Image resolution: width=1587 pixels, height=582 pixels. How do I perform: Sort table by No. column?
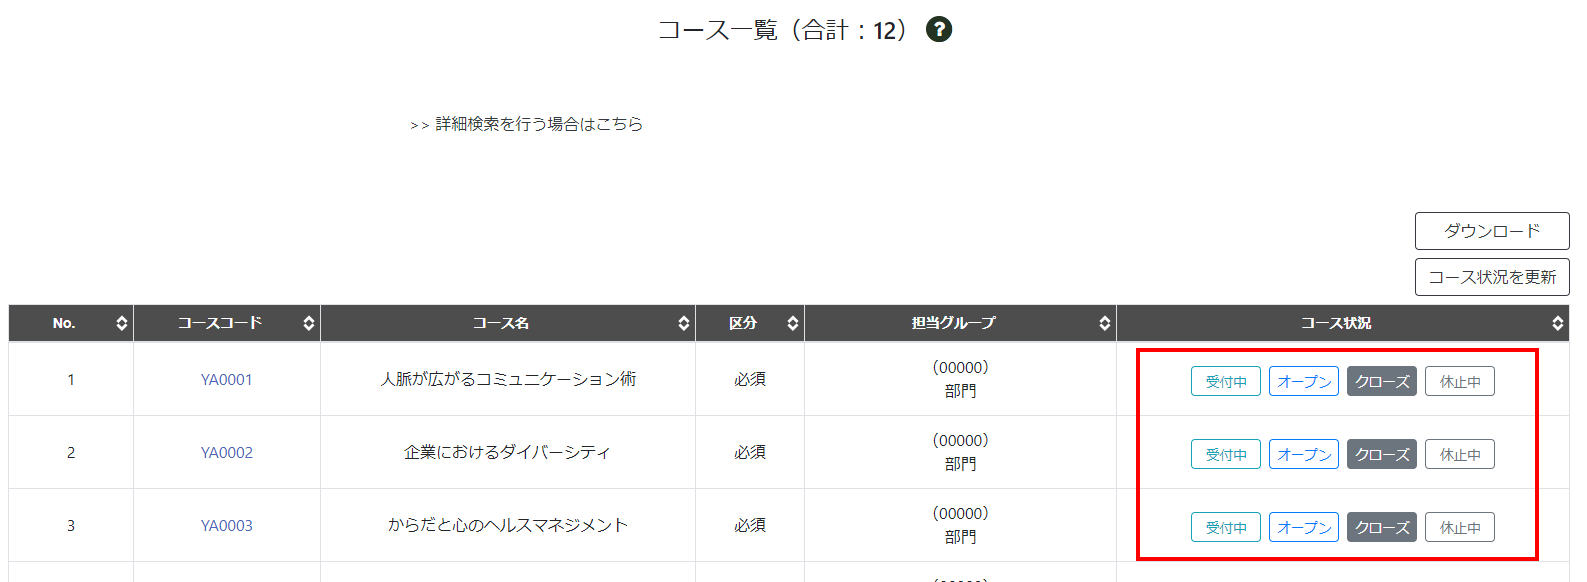tap(121, 323)
